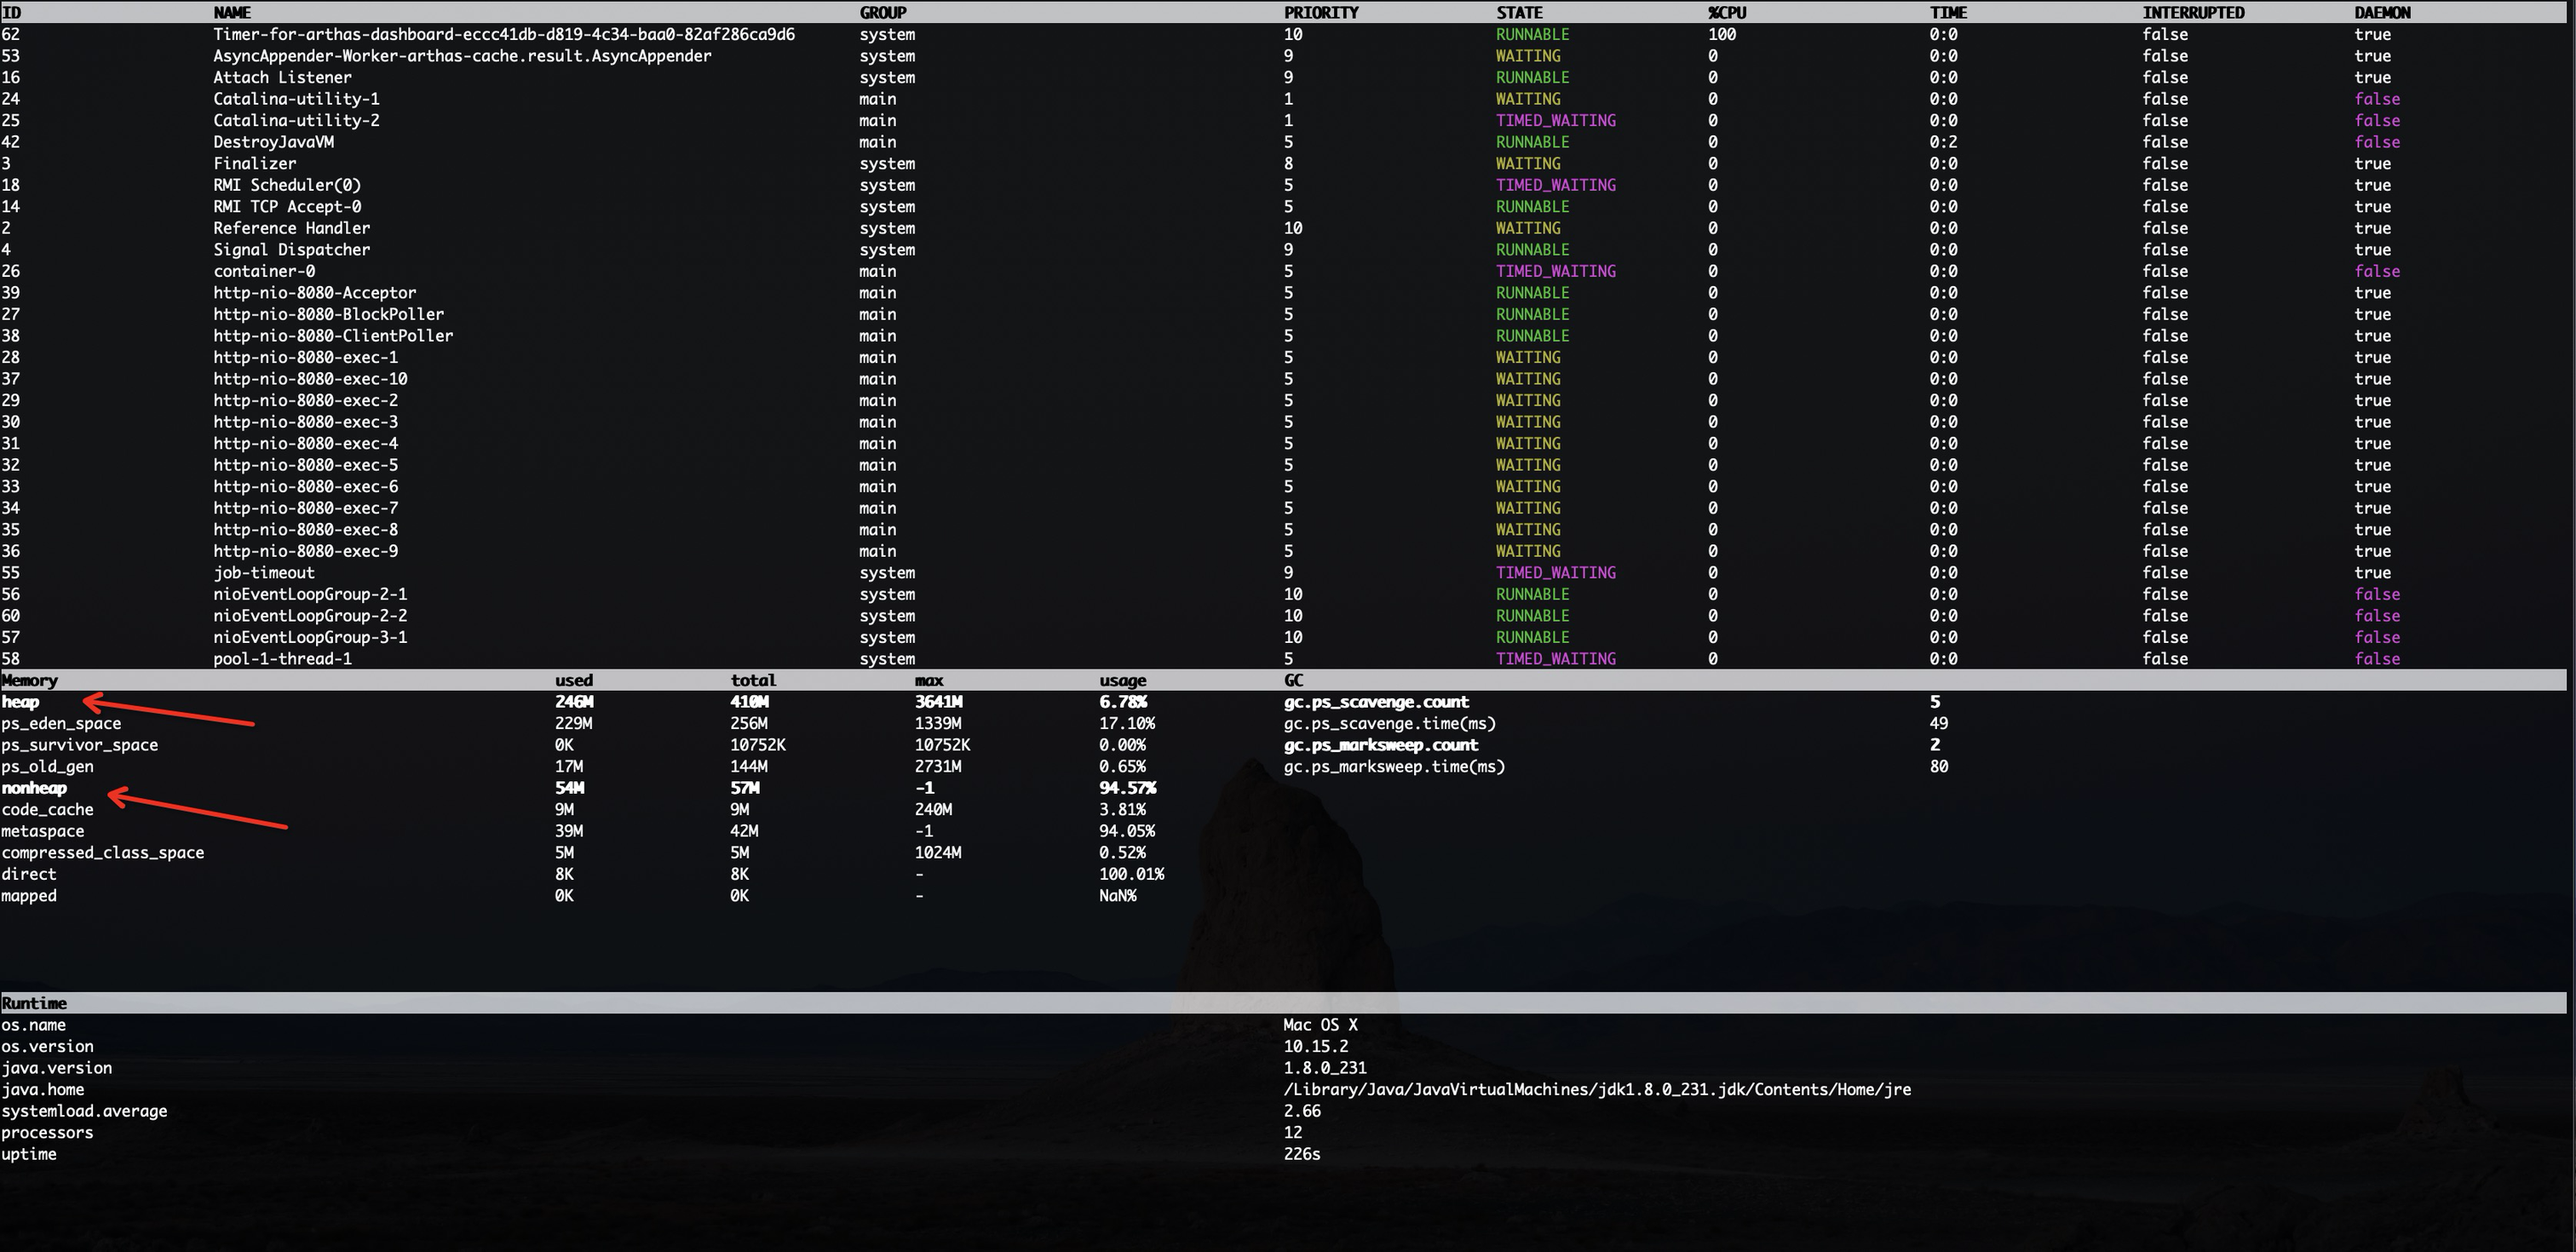Click the nioEventLoopGroup-3-1 thread name

pyautogui.click(x=310, y=637)
